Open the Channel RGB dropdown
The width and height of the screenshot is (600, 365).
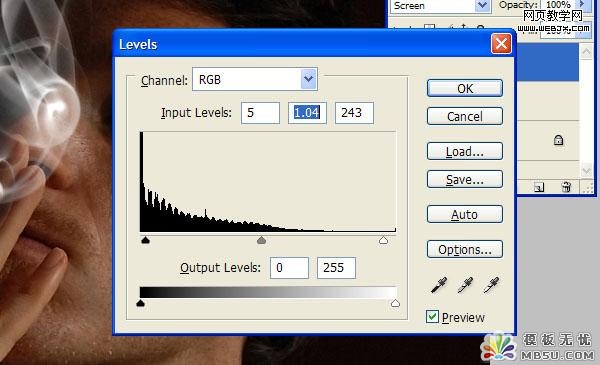point(308,79)
